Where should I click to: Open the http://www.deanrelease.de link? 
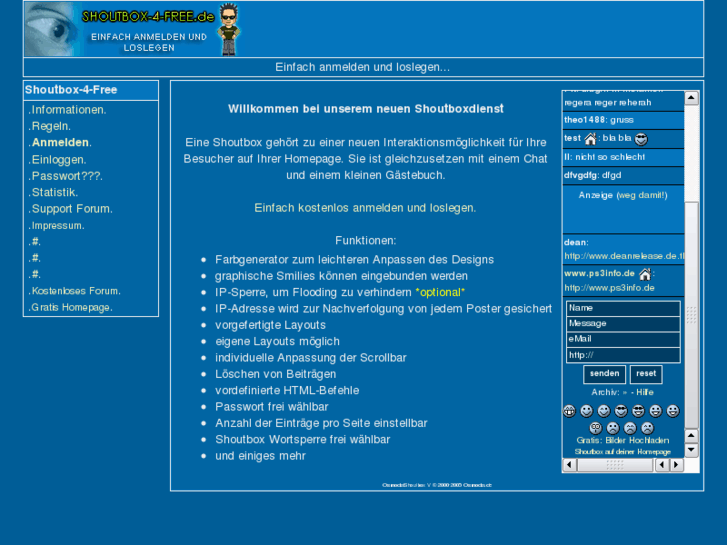click(624, 256)
